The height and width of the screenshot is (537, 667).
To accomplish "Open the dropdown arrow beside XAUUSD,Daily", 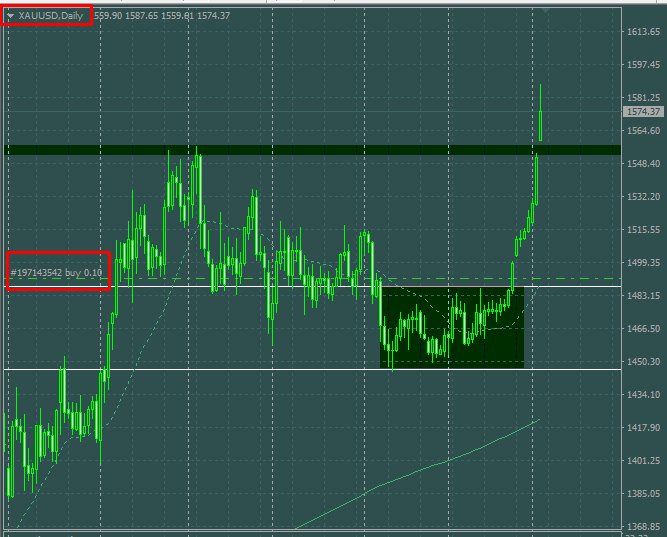I will click(x=10, y=15).
